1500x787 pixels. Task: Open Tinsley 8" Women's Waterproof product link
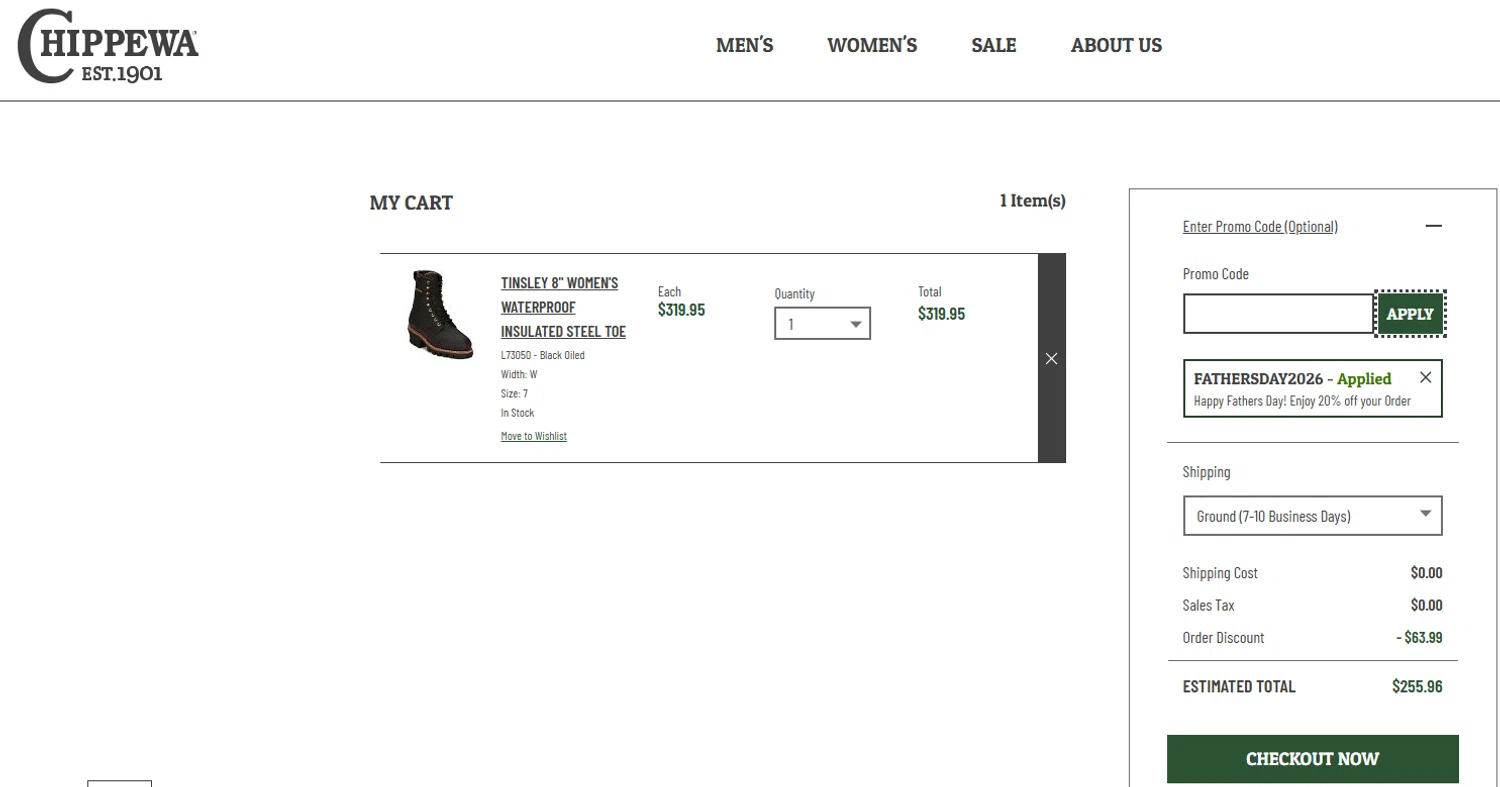563,307
